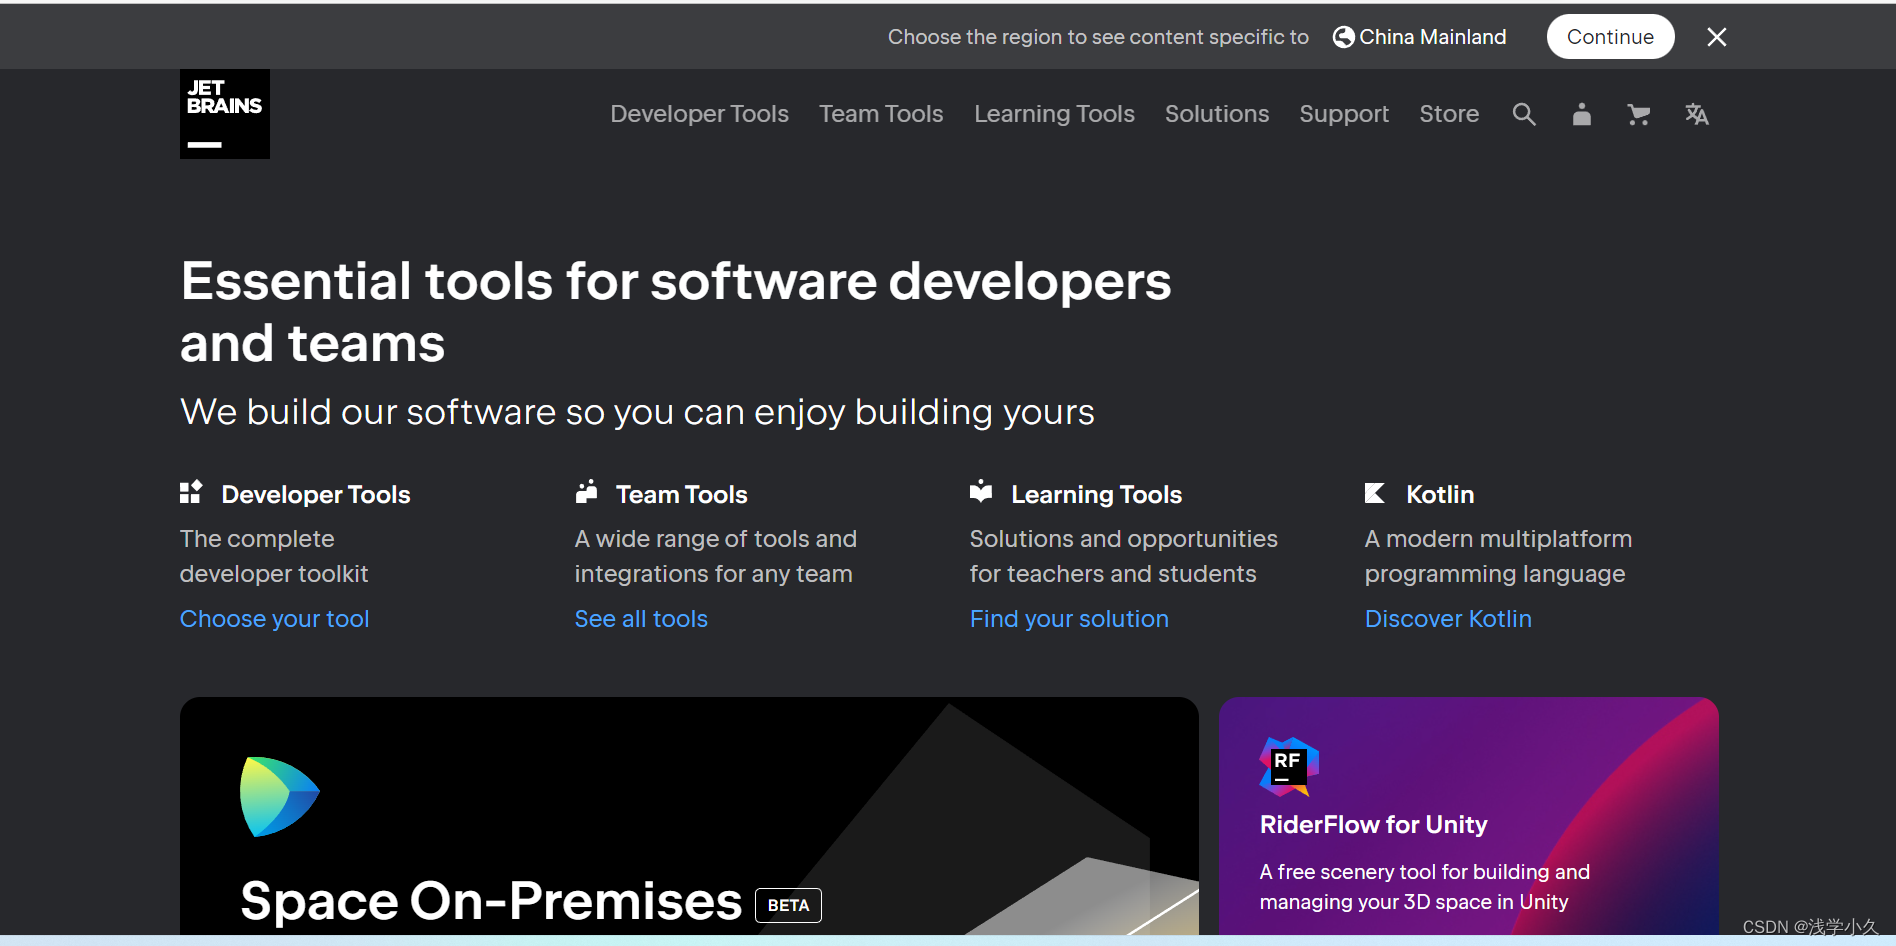Open the shopping cart icon
This screenshot has width=1896, height=946.
(1638, 114)
